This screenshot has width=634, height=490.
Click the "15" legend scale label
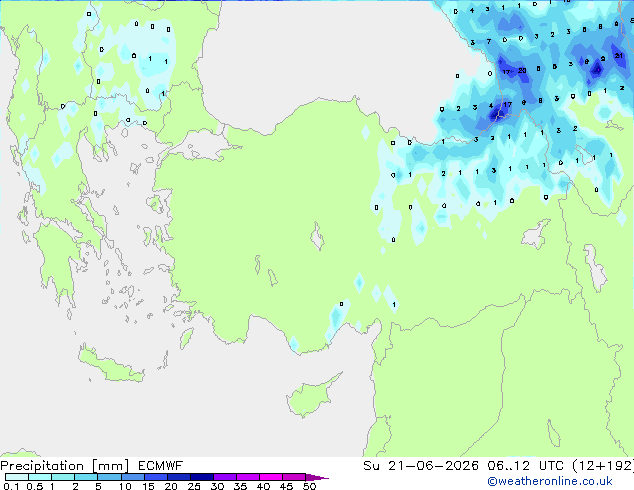pos(148,486)
